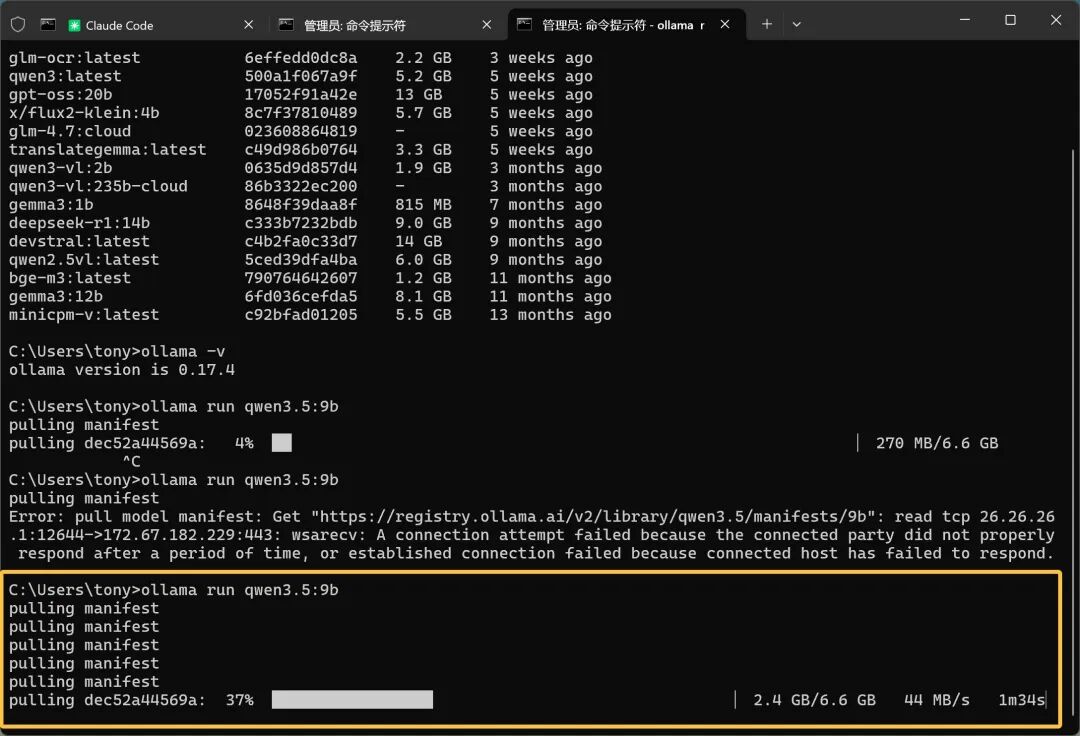Click the ollama -v command line
The height and width of the screenshot is (736, 1080).
(117, 352)
